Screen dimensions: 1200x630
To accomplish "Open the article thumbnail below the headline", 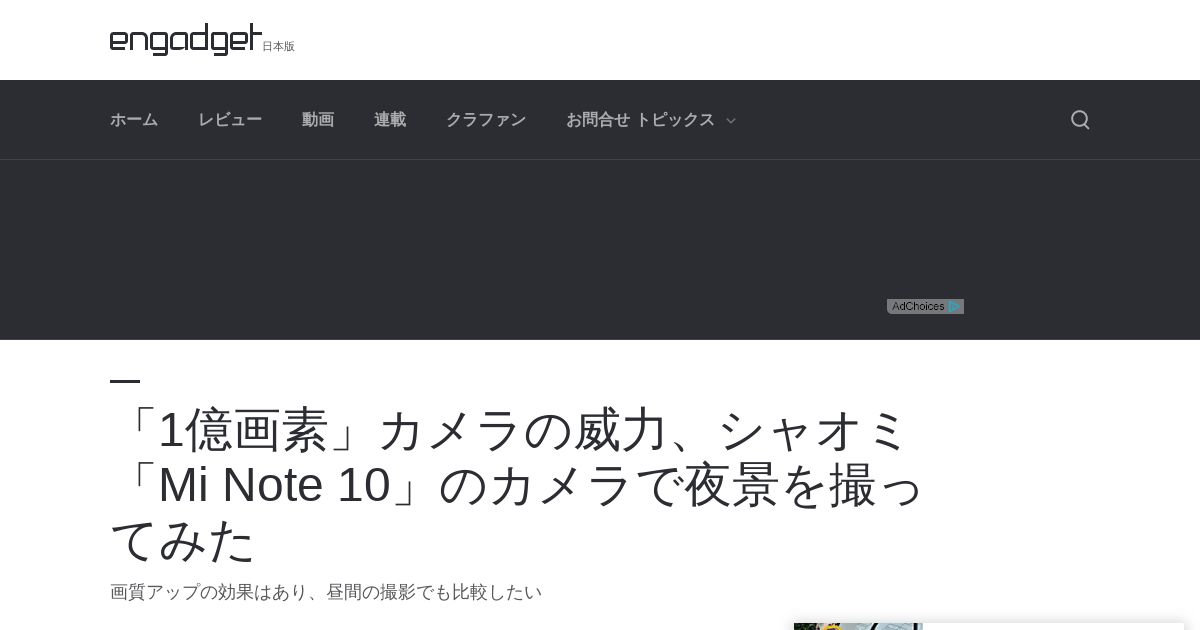I will click(858, 626).
